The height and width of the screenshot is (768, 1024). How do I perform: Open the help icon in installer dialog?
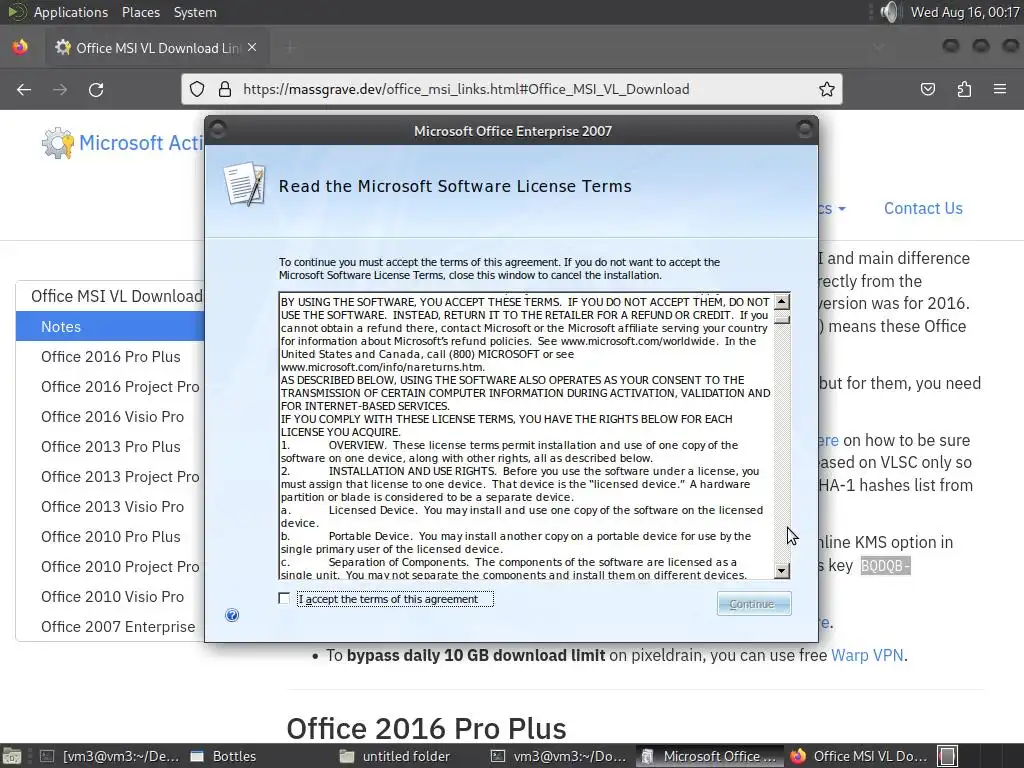232,615
